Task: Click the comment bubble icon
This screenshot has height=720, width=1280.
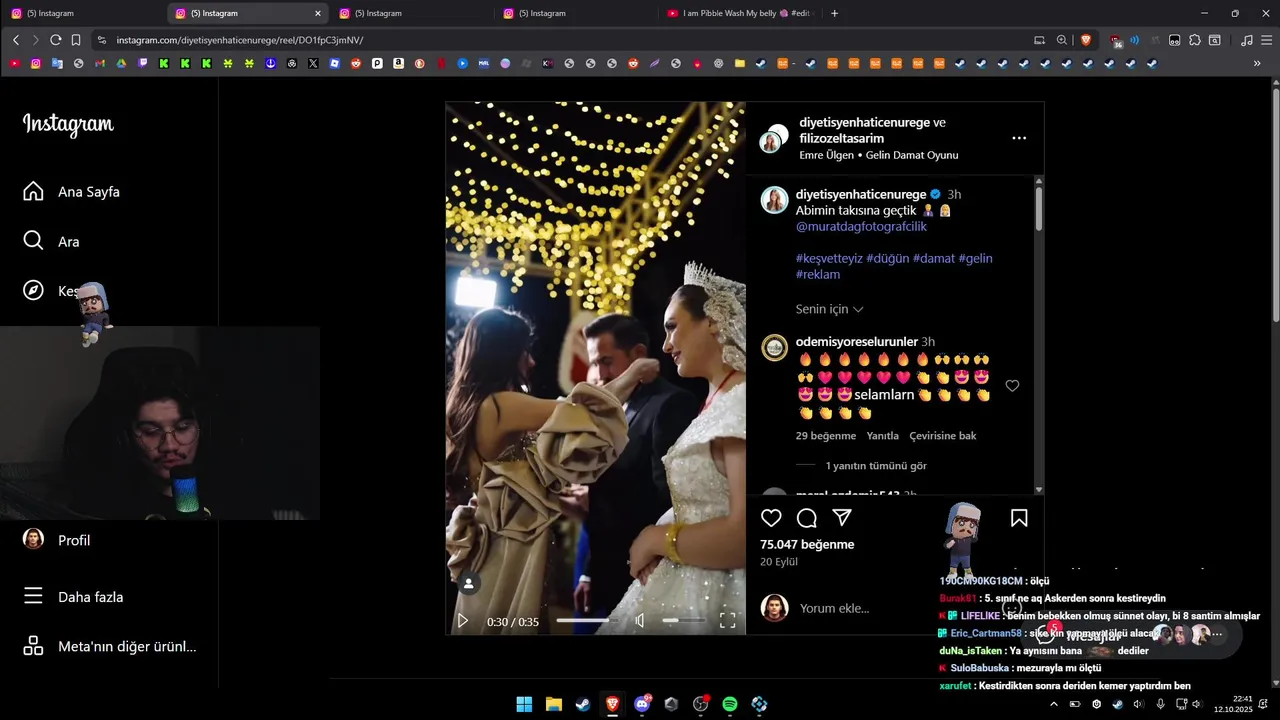Action: 807,518
